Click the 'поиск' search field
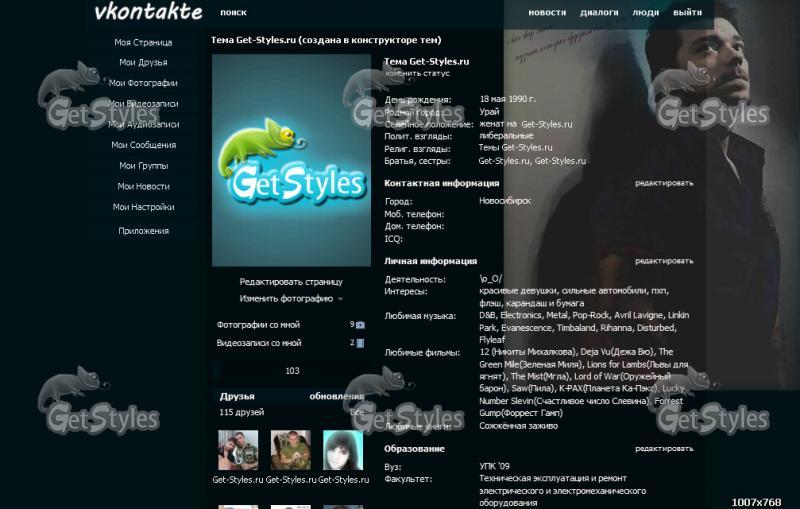 pos(233,13)
